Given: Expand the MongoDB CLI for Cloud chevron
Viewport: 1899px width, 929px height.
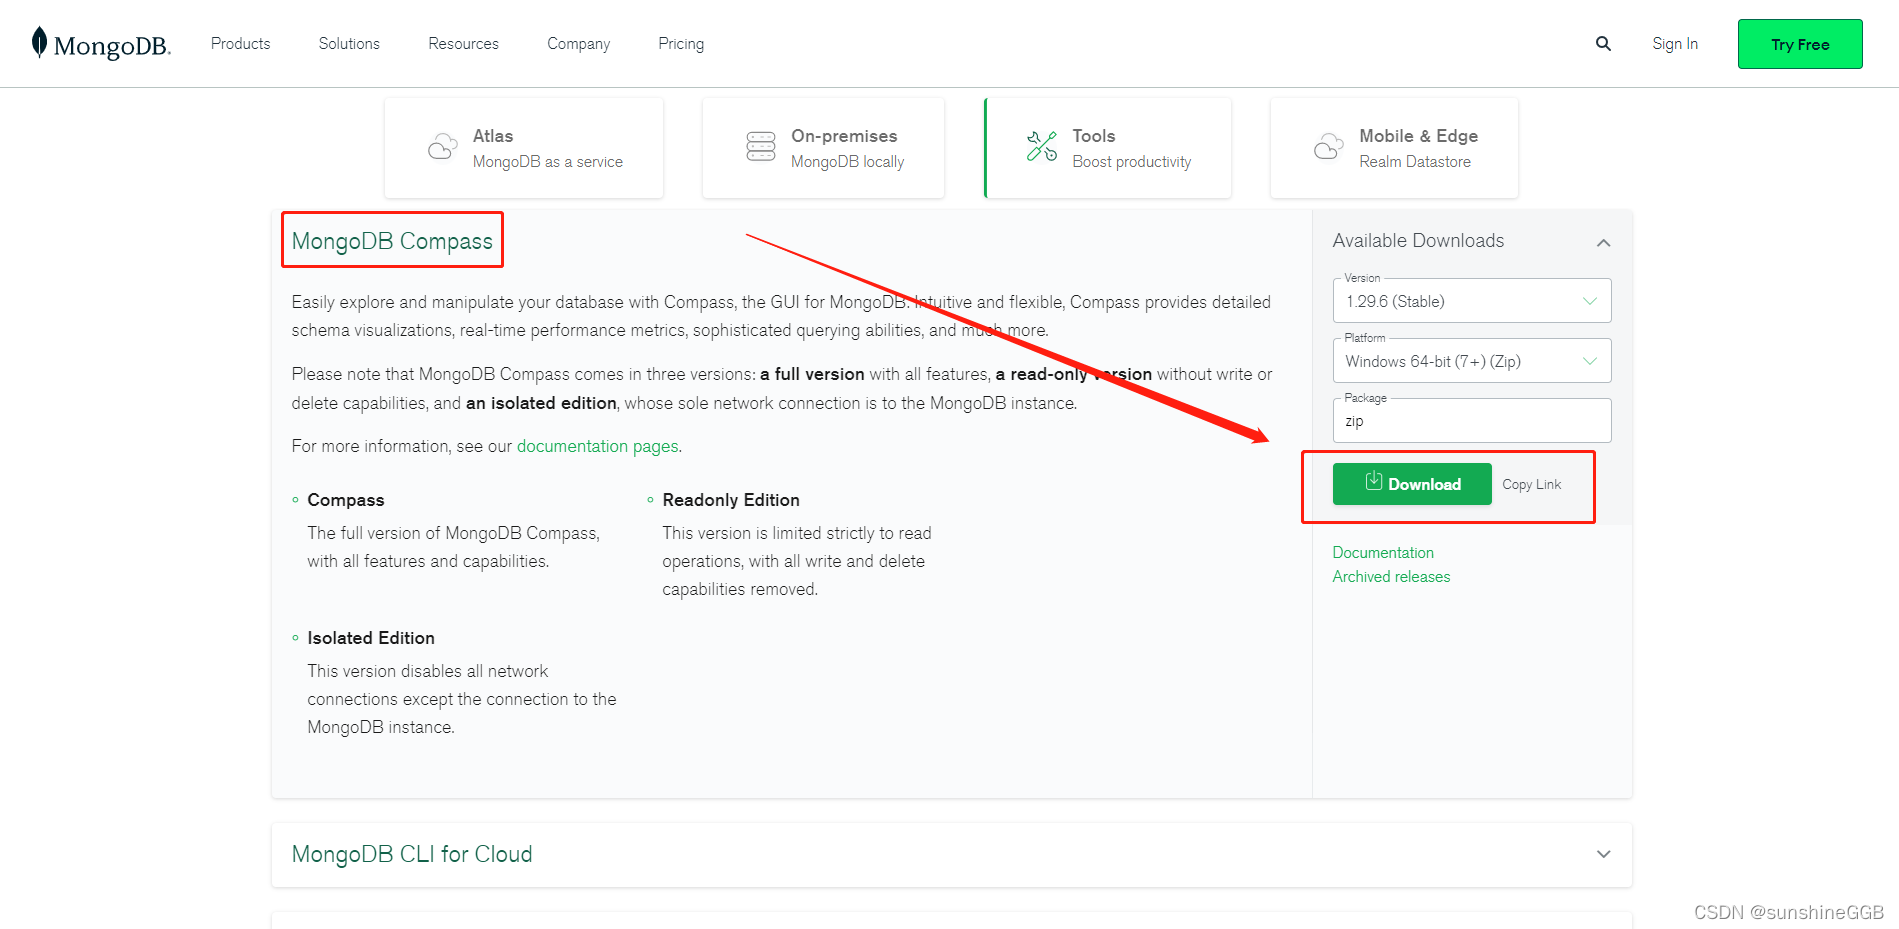Looking at the screenshot, I should (x=1603, y=854).
